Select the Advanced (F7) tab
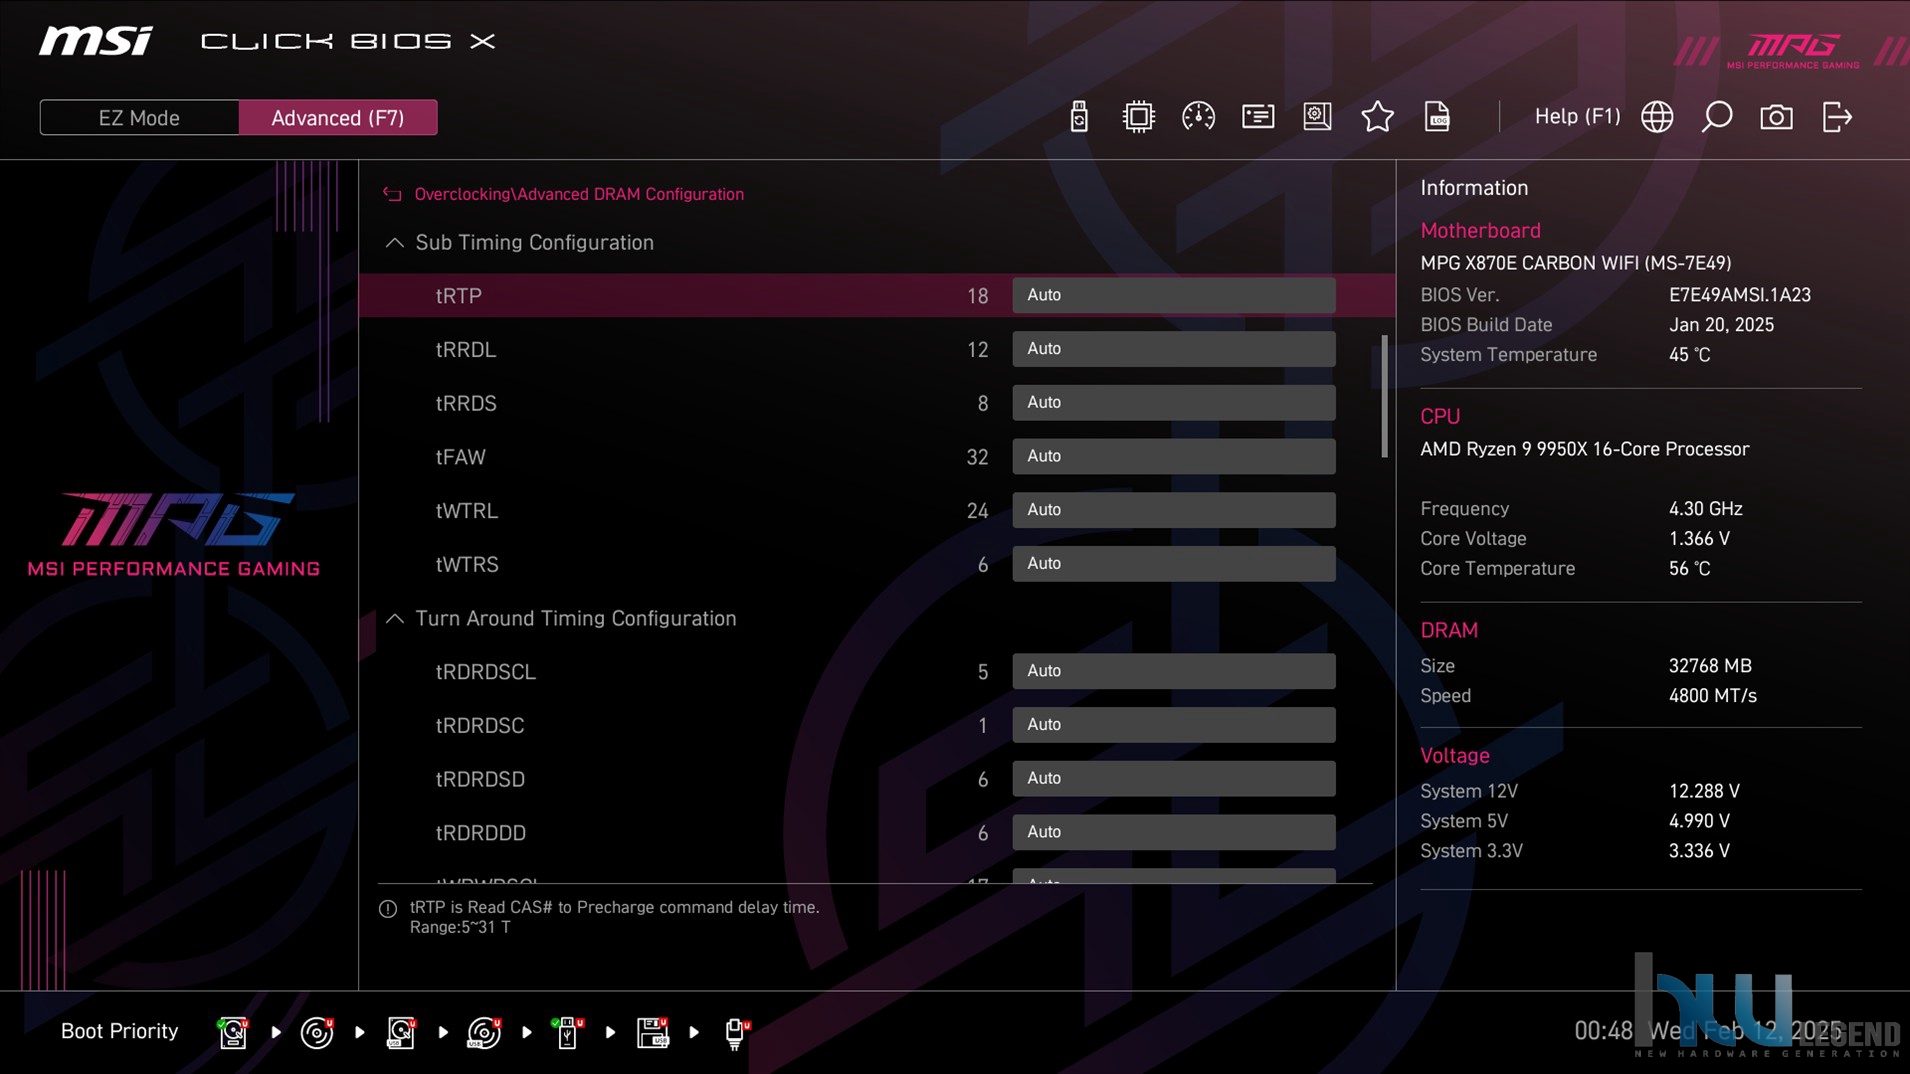 pos(338,118)
